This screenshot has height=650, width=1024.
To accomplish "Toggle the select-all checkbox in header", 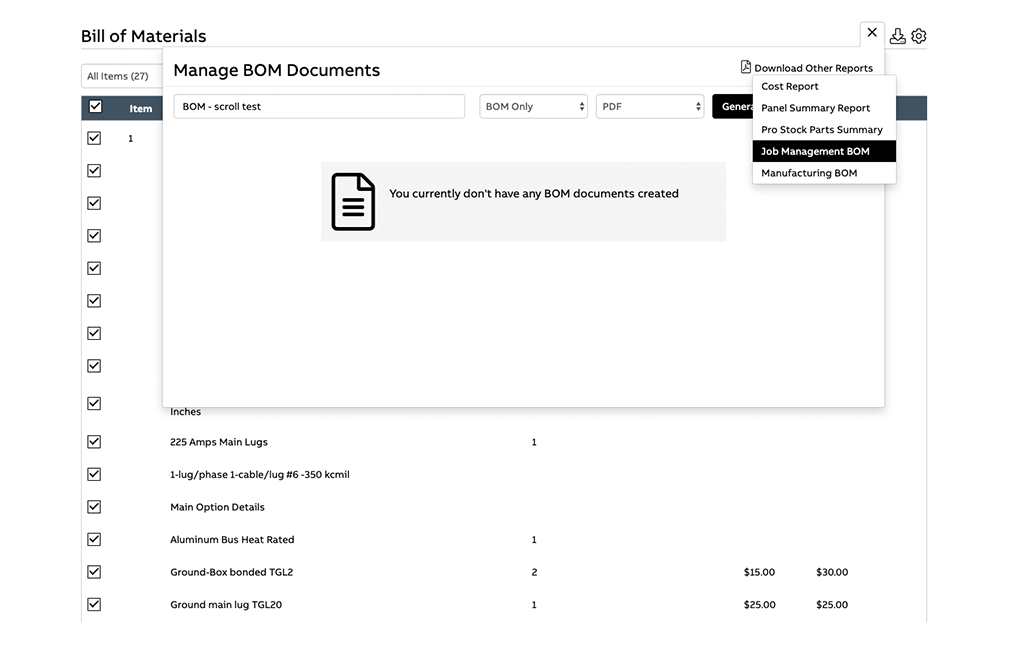I will [95, 106].
